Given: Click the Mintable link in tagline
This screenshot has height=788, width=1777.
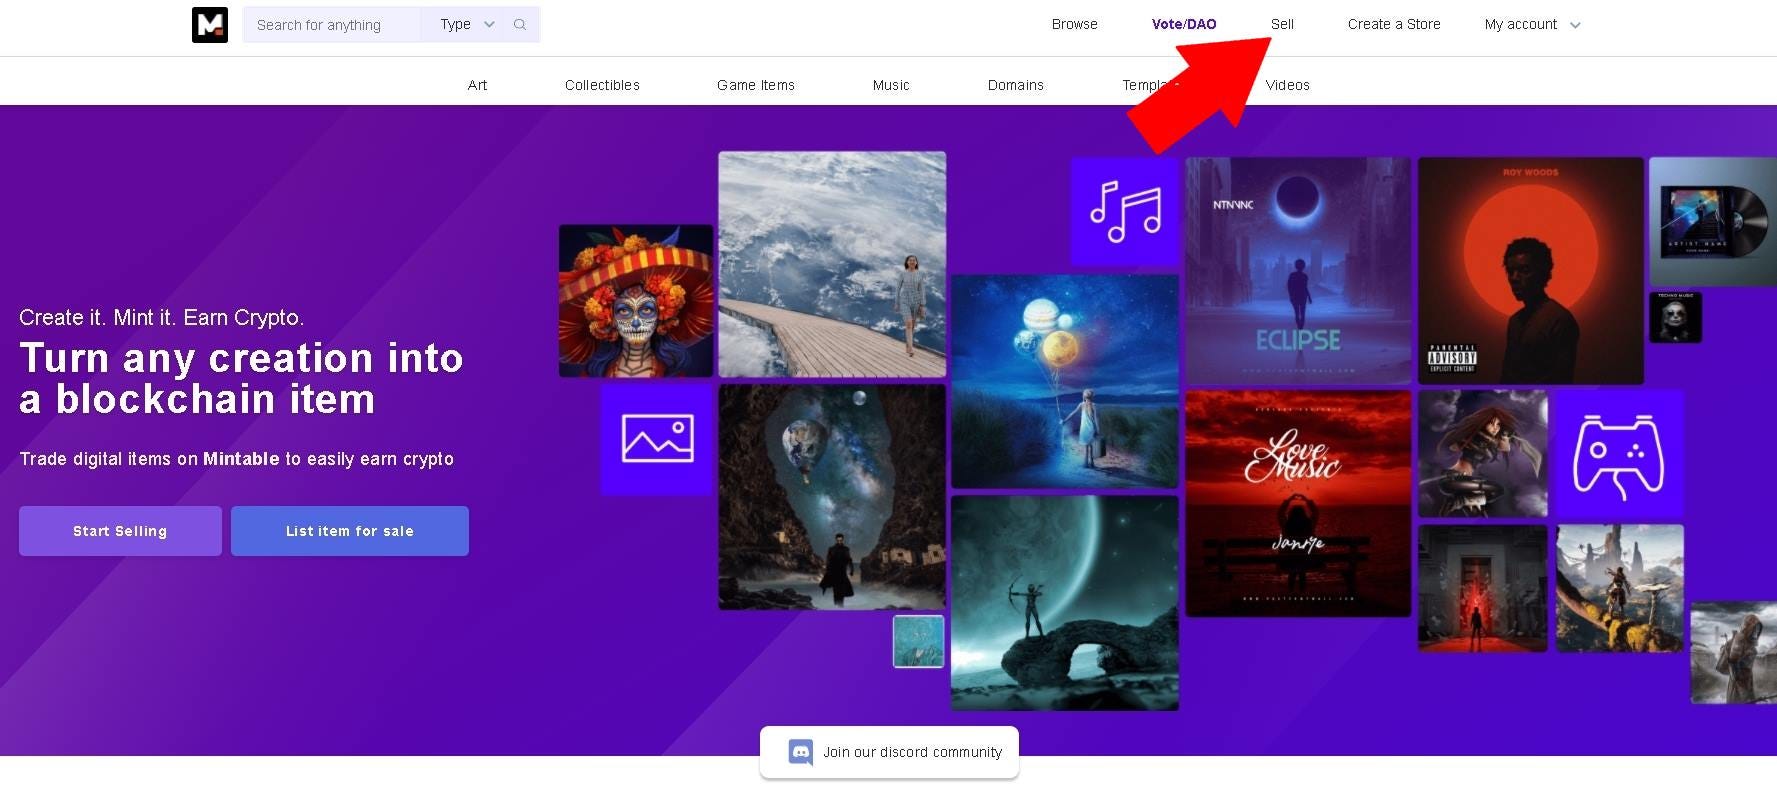Looking at the screenshot, I should point(241,459).
